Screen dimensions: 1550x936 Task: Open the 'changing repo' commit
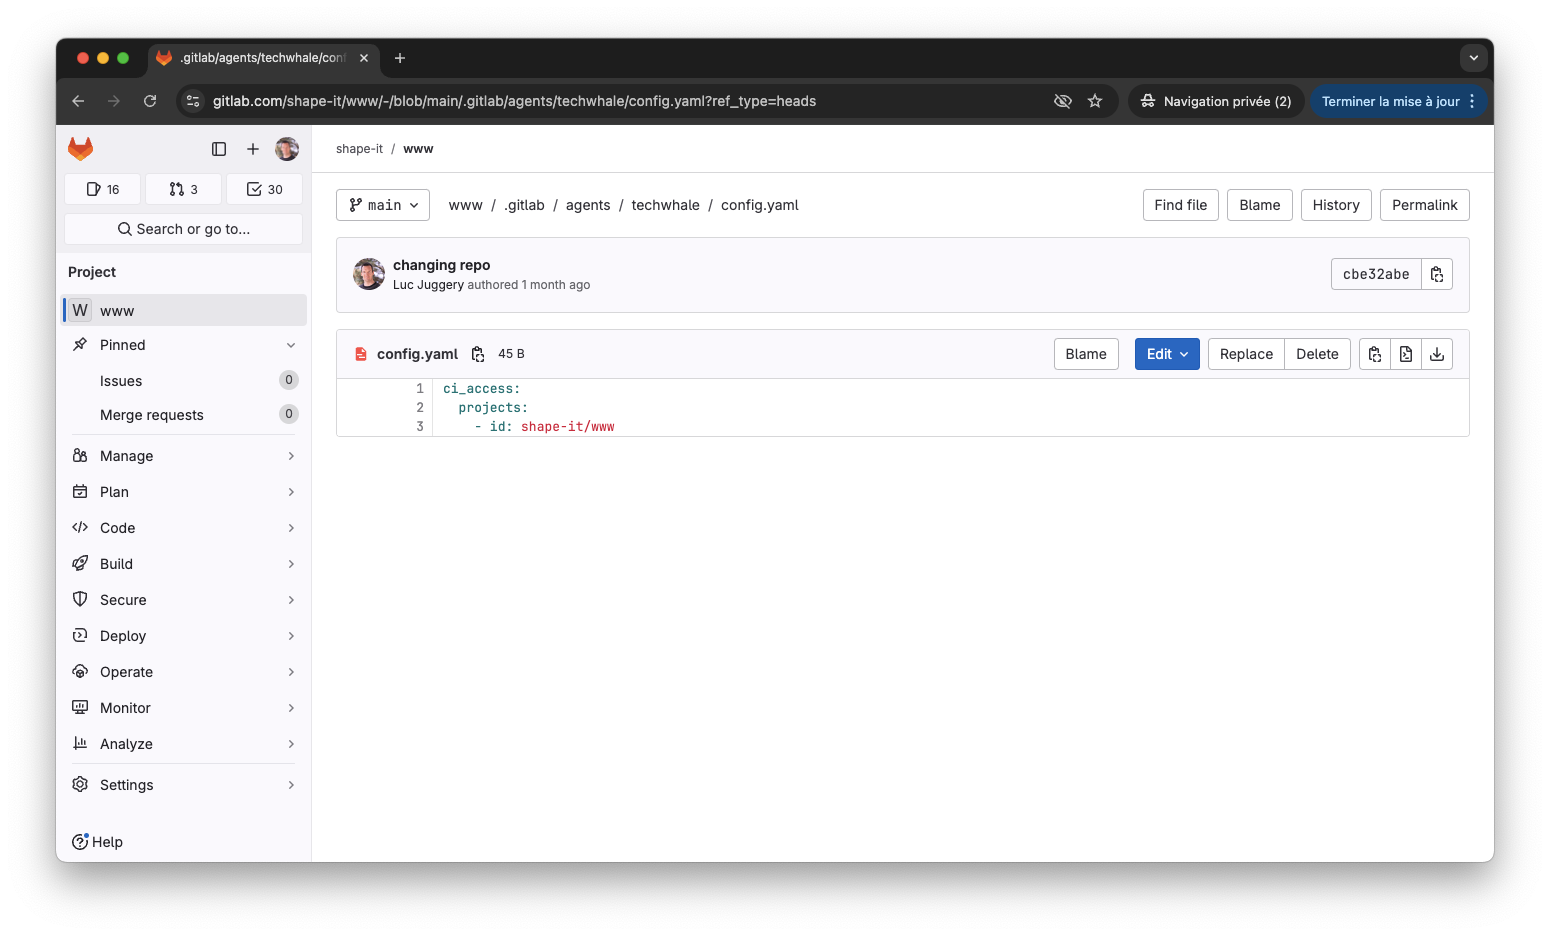pos(441,265)
